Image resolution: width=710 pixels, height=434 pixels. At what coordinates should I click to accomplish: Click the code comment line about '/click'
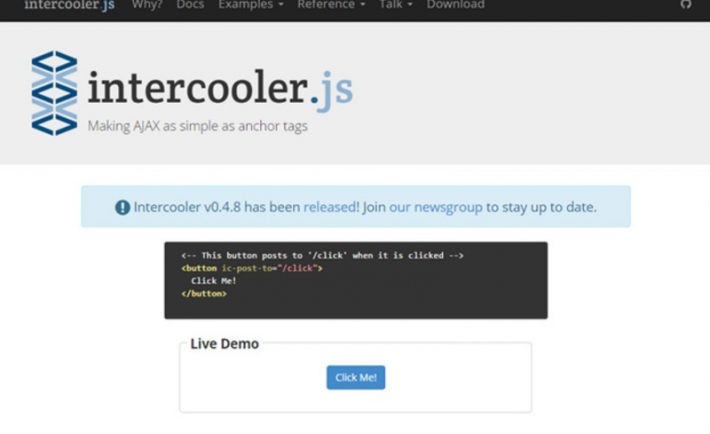[322, 256]
